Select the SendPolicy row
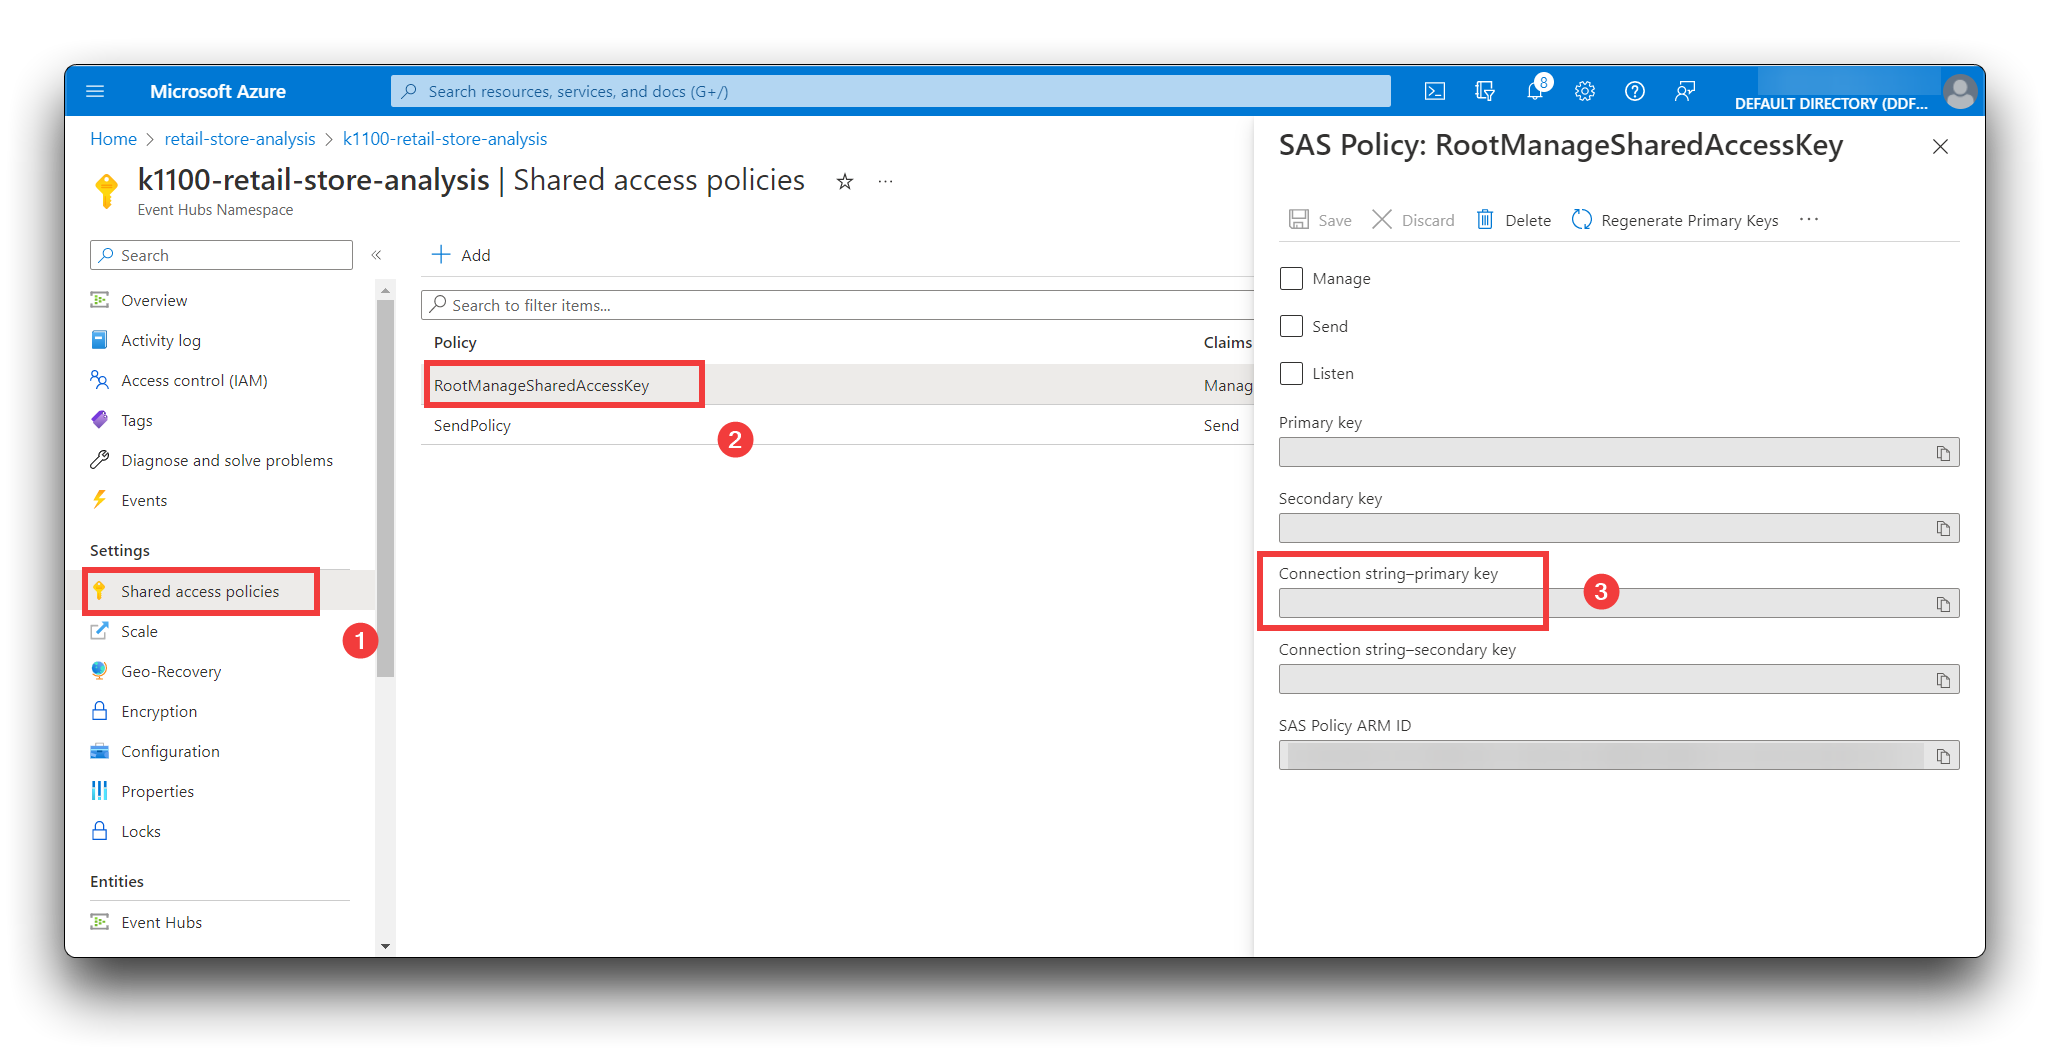Viewport: 2050px width, 1054px height. tap(838, 425)
